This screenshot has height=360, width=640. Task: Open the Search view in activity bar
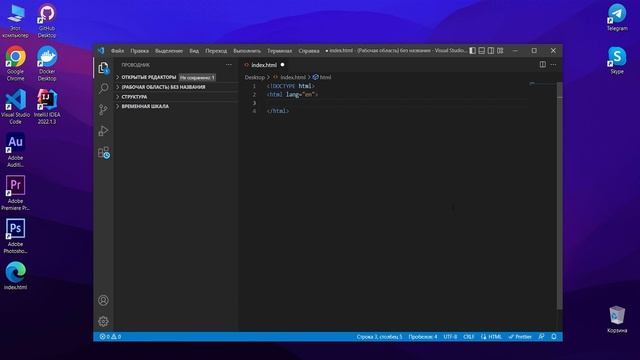pyautogui.click(x=103, y=88)
